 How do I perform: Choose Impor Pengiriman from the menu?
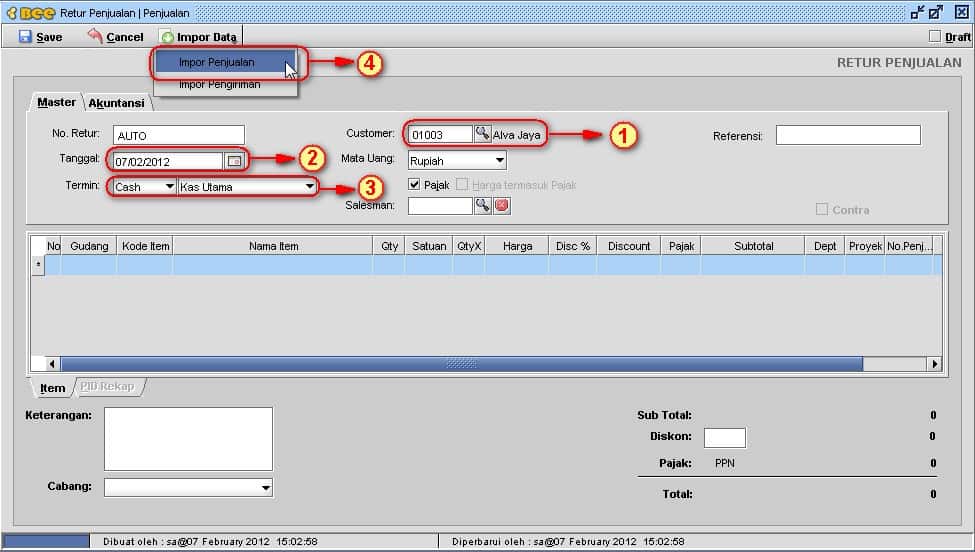(219, 85)
